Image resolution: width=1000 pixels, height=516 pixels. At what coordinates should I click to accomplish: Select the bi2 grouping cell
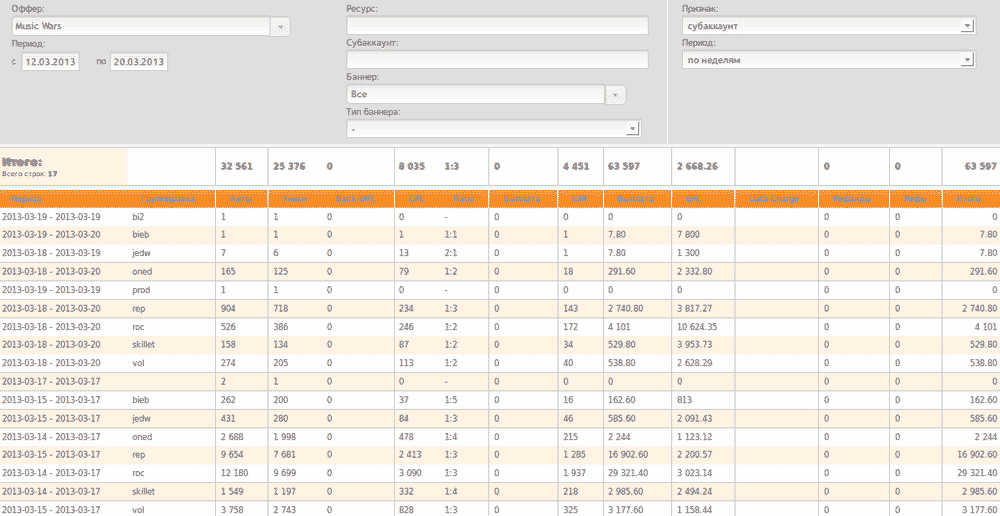(x=138, y=217)
